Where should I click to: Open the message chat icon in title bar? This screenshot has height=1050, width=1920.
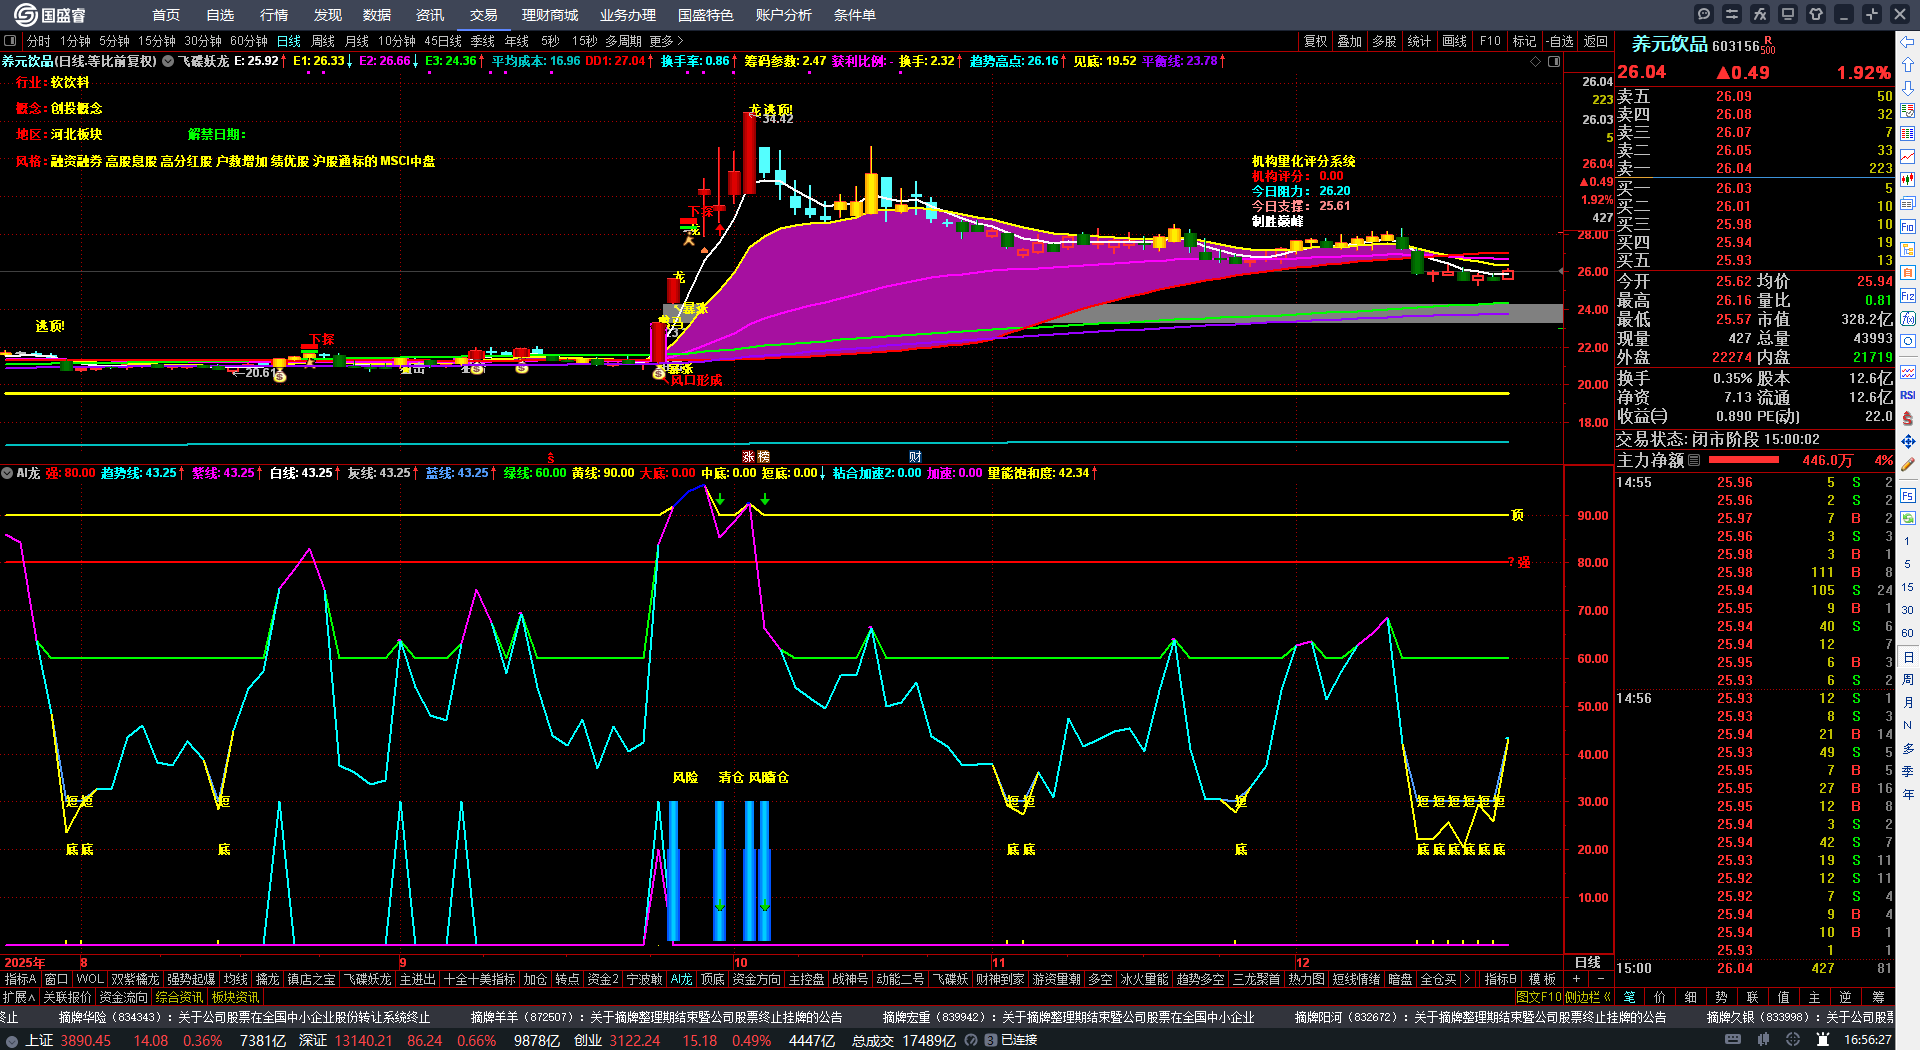pyautogui.click(x=1704, y=14)
